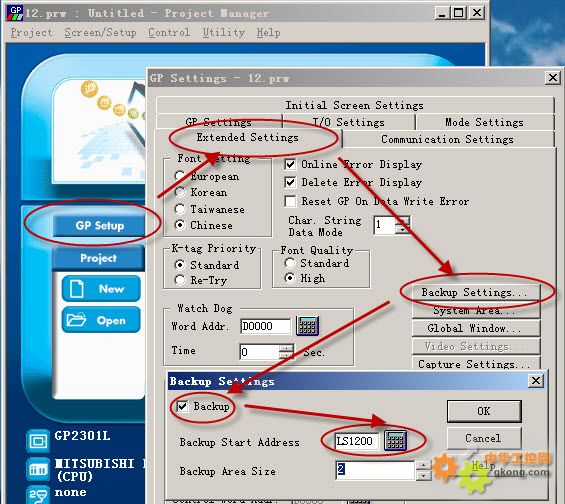Click the Backup Start Address input field
The height and width of the screenshot is (504, 565).
coord(357,441)
